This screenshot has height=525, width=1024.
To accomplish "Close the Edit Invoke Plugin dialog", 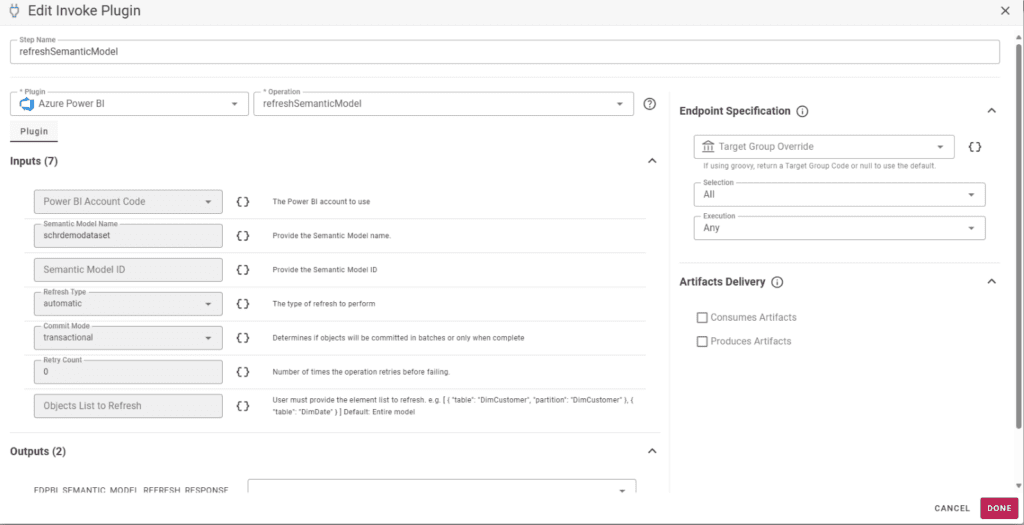I will tap(1005, 11).
